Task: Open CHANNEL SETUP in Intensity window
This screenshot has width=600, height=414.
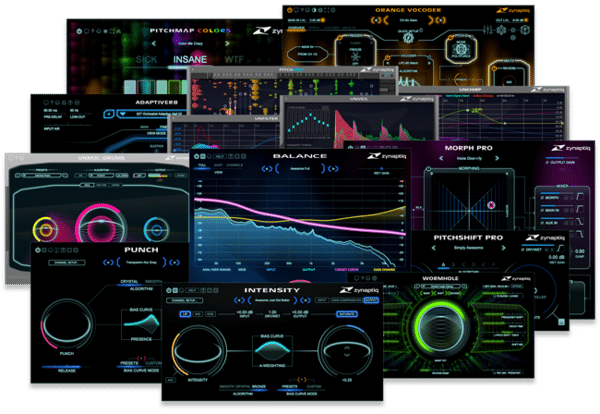Action: [184, 300]
